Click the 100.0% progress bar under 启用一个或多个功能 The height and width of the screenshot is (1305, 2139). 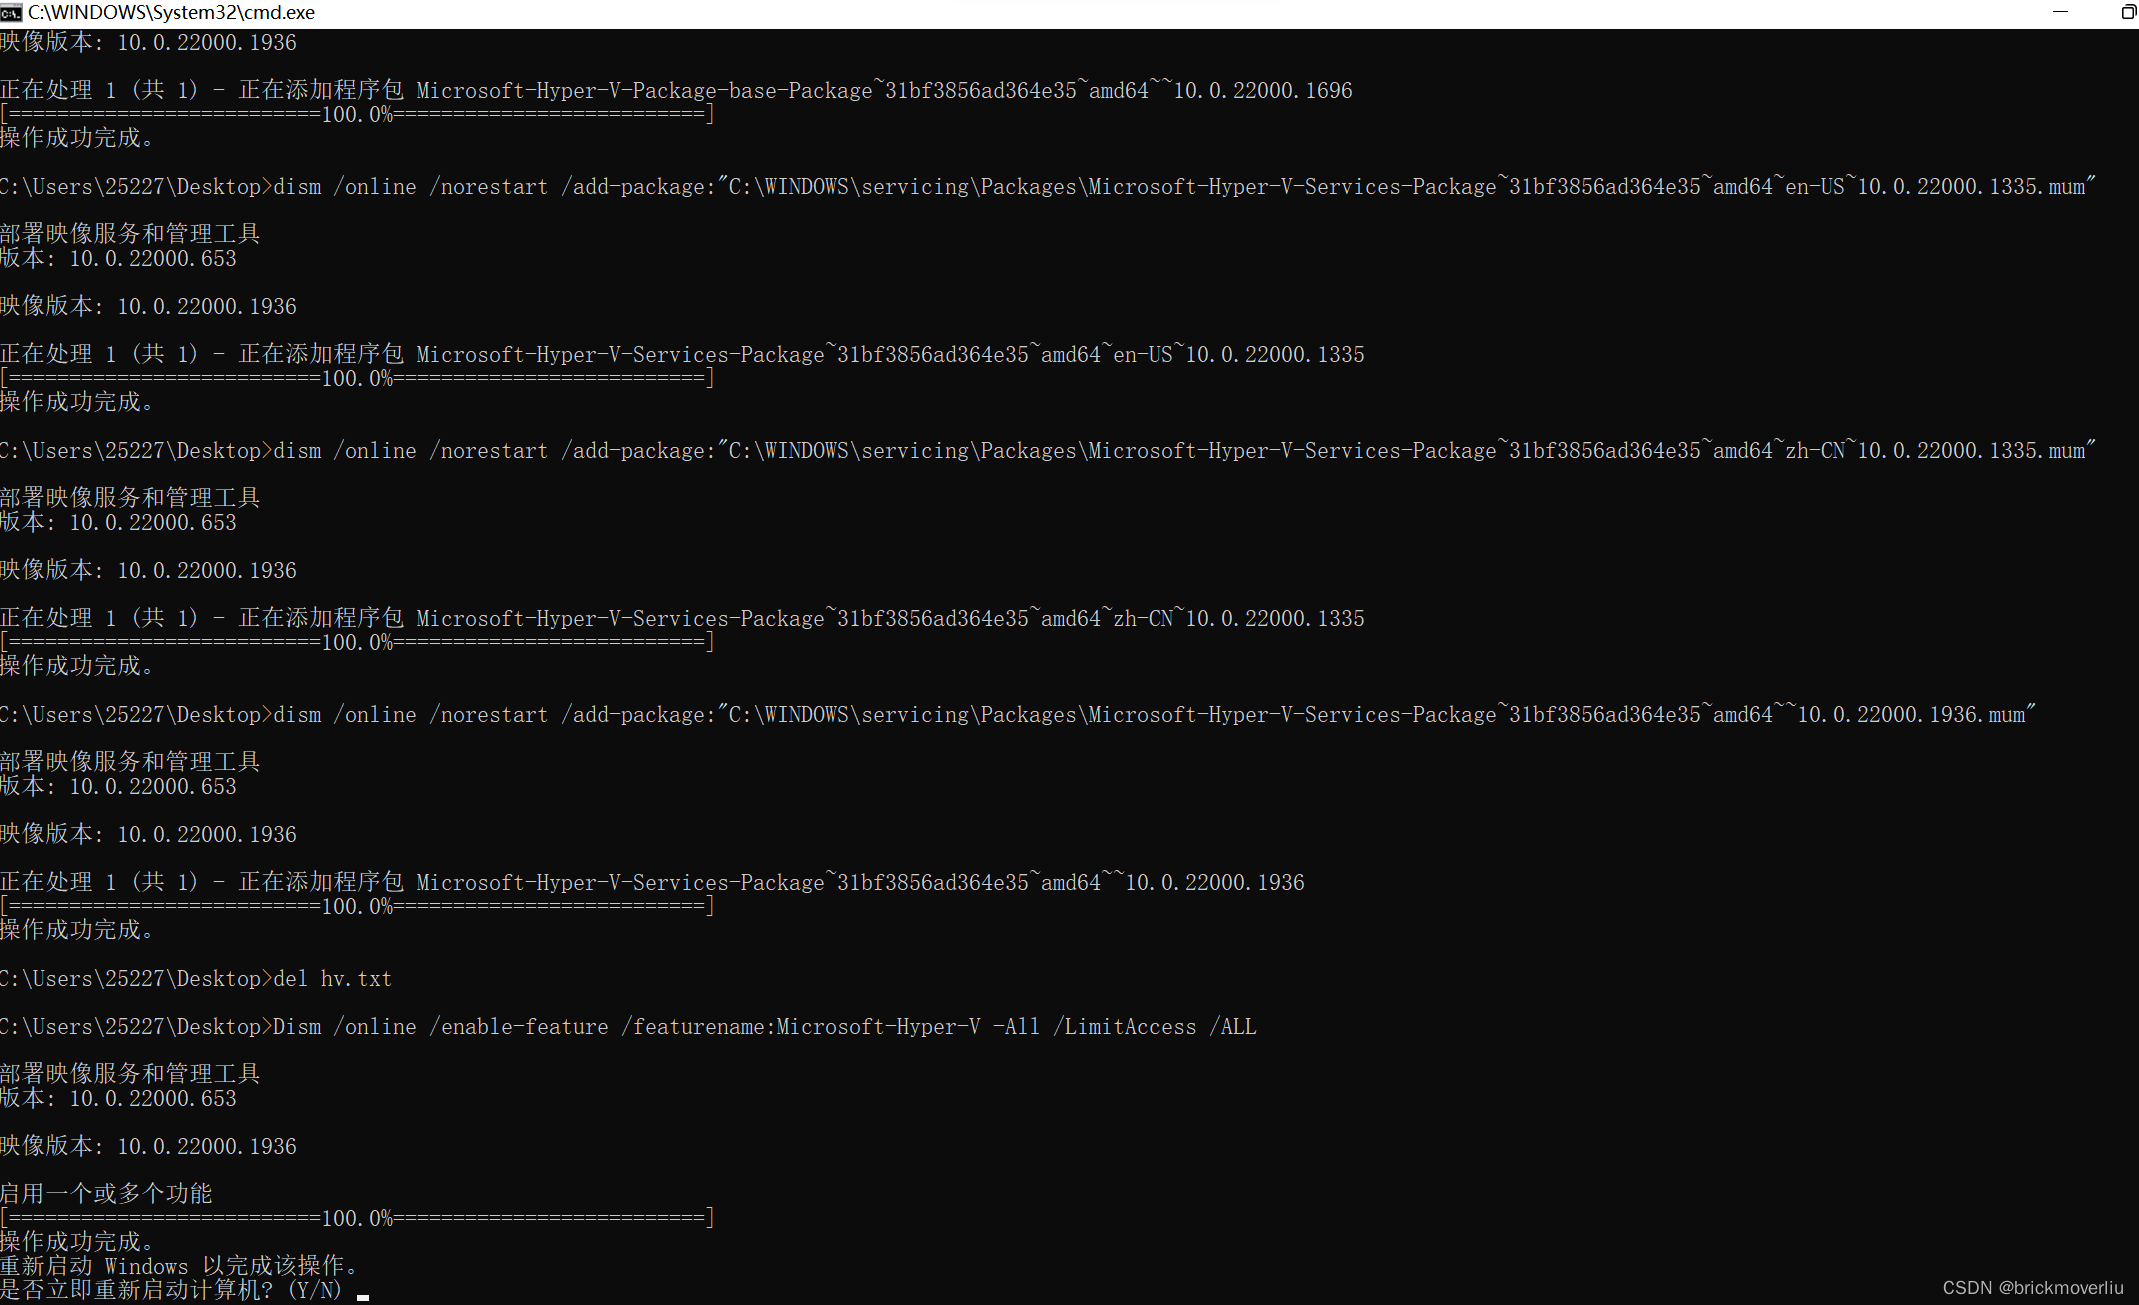[x=356, y=1218]
